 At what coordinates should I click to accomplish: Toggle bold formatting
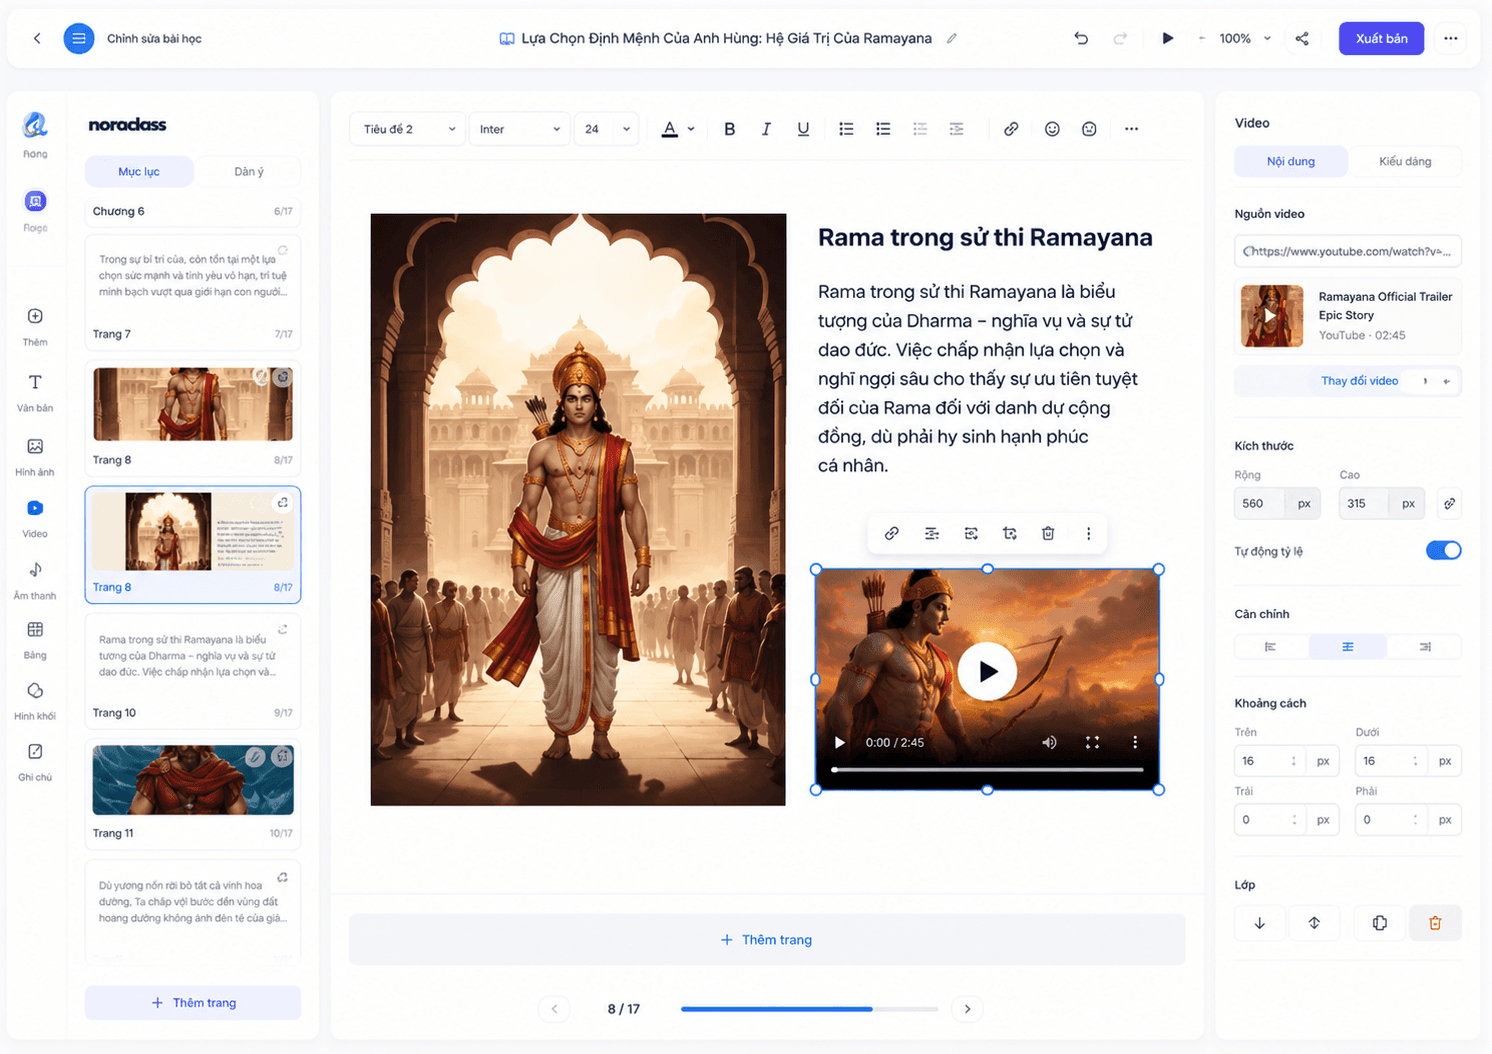(x=730, y=129)
